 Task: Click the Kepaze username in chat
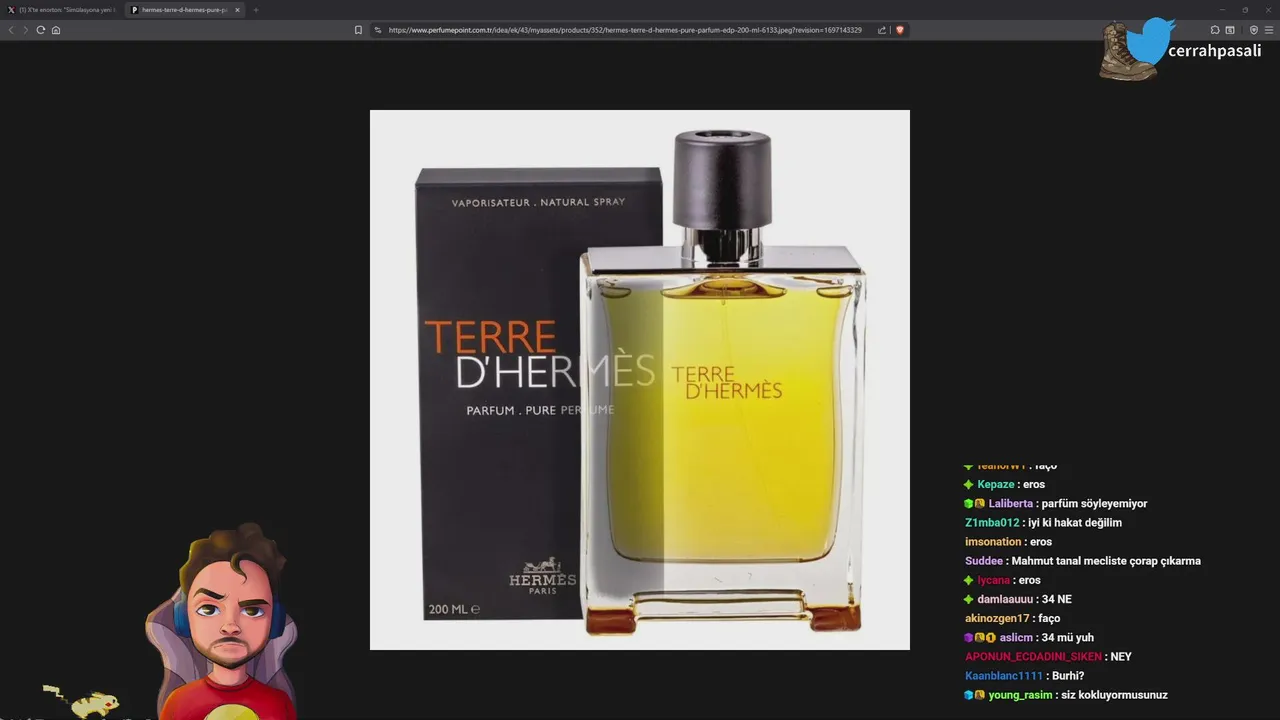tap(997, 485)
